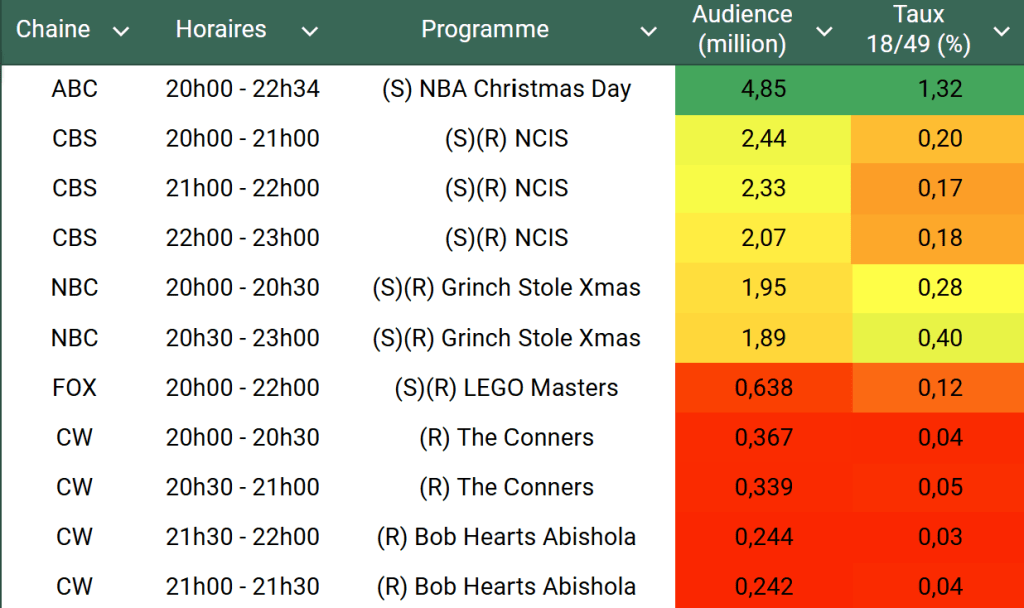Click the yellow 0,40 rate cell
The image size is (1024, 608).
click(x=940, y=338)
